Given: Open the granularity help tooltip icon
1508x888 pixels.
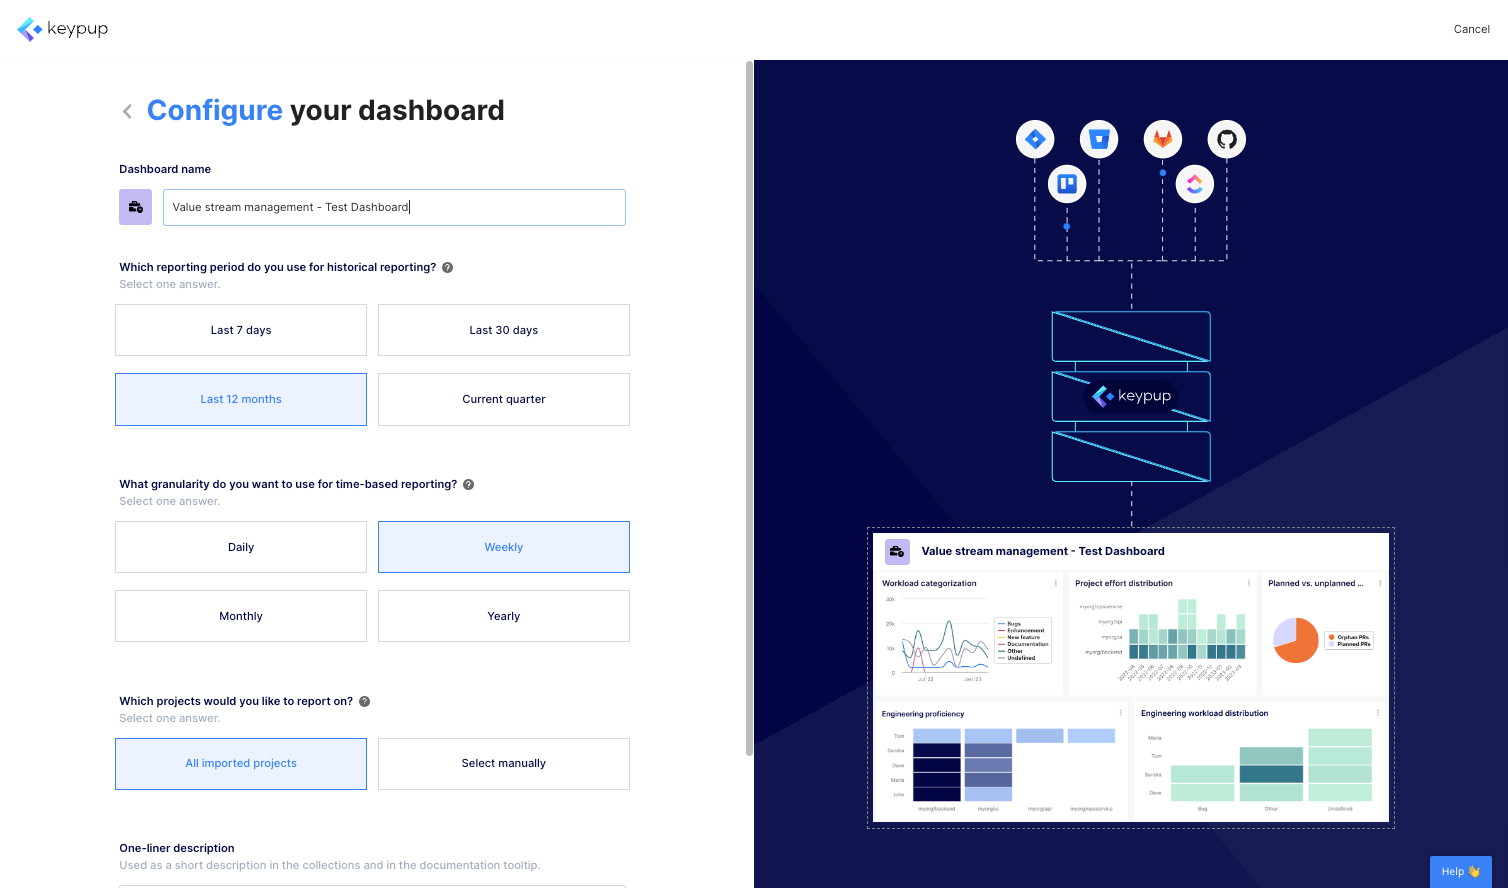Looking at the screenshot, I should 468,484.
